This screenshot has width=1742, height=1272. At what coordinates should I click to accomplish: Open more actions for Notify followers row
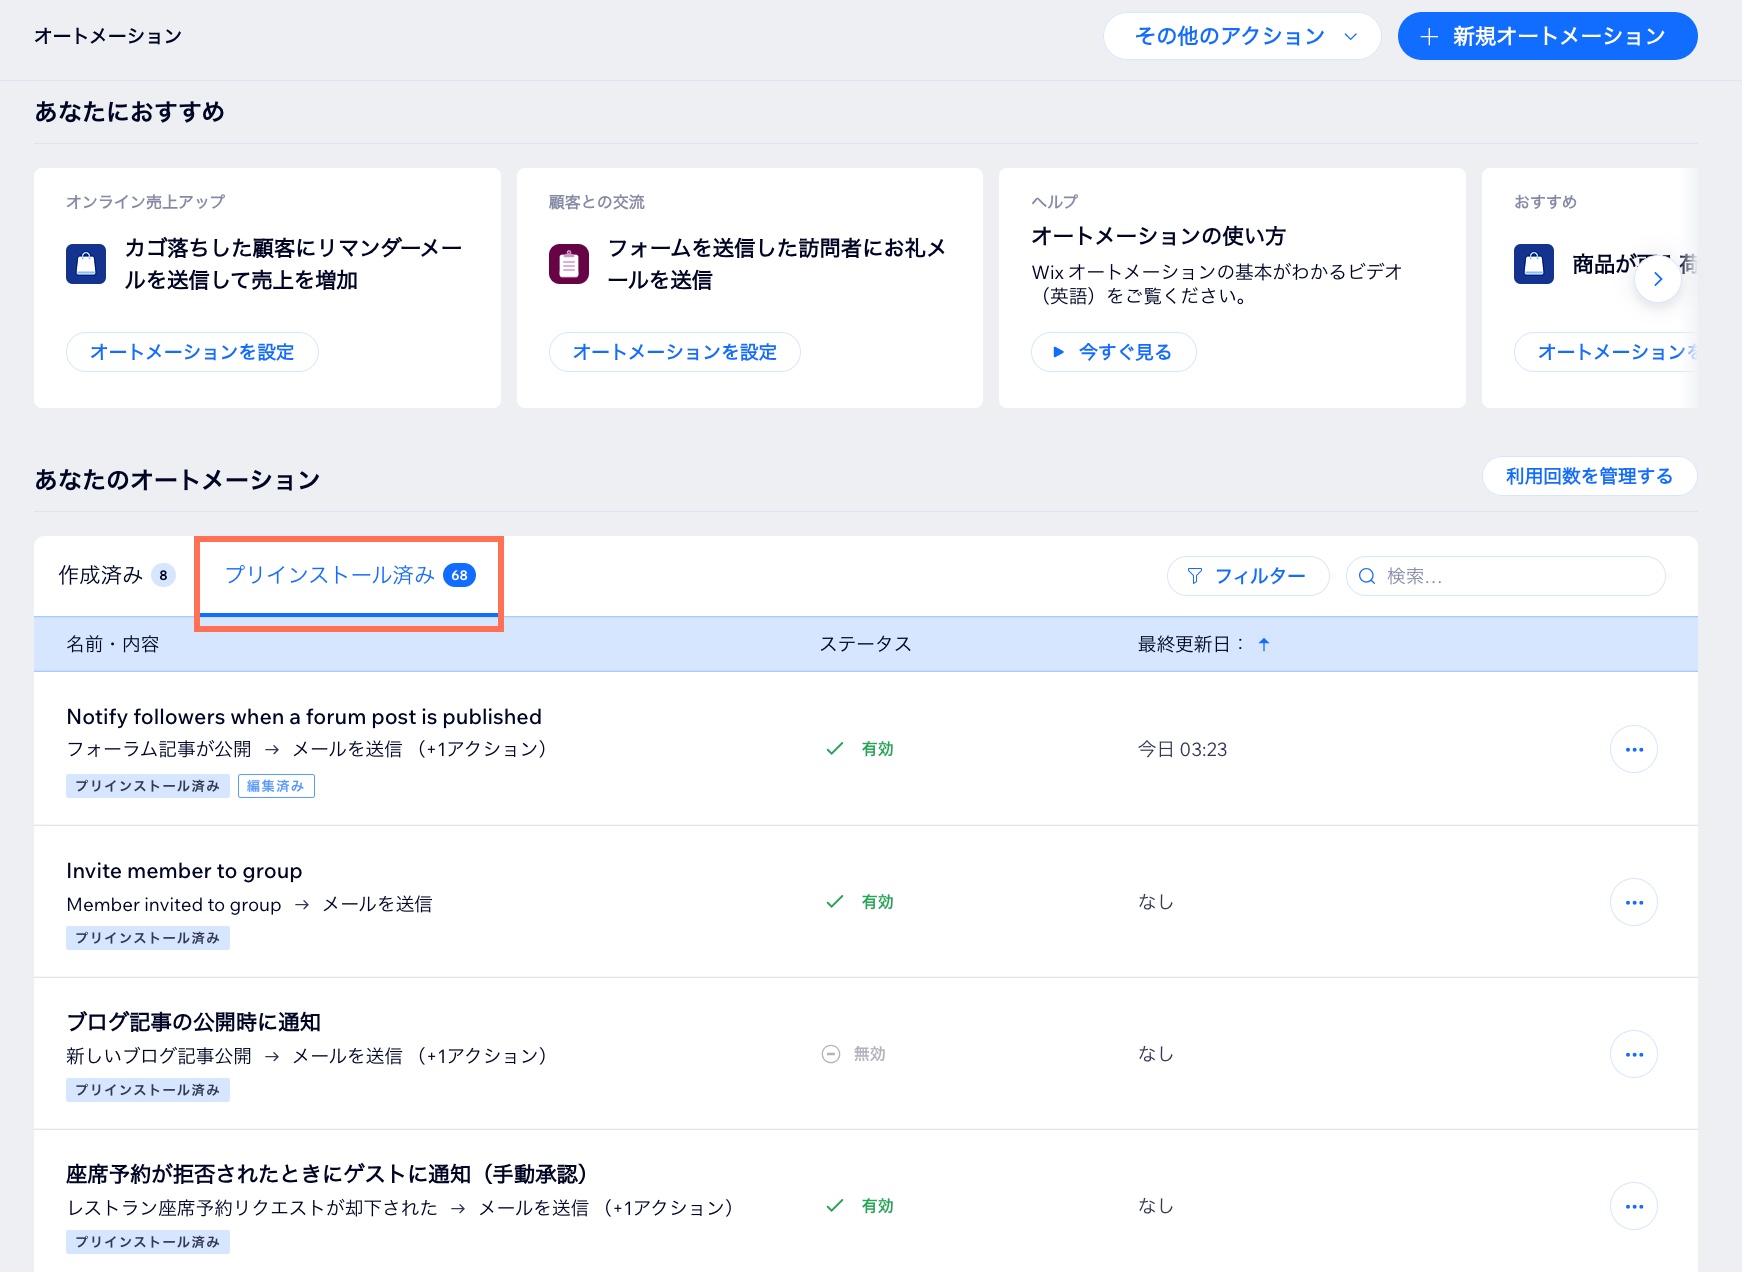pyautogui.click(x=1634, y=749)
